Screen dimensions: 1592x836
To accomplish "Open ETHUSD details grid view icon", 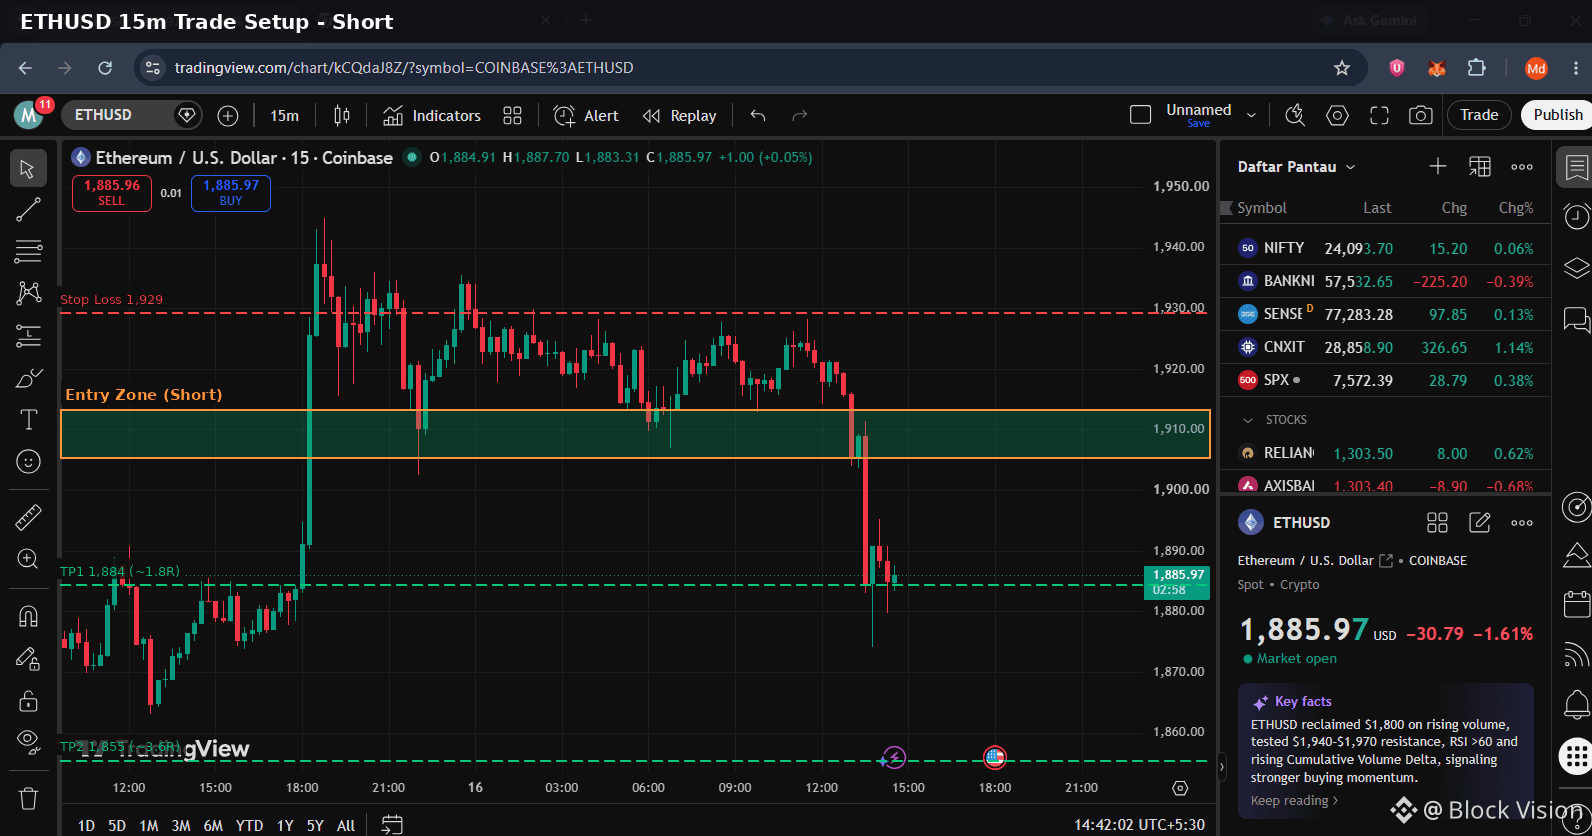I will coord(1437,522).
